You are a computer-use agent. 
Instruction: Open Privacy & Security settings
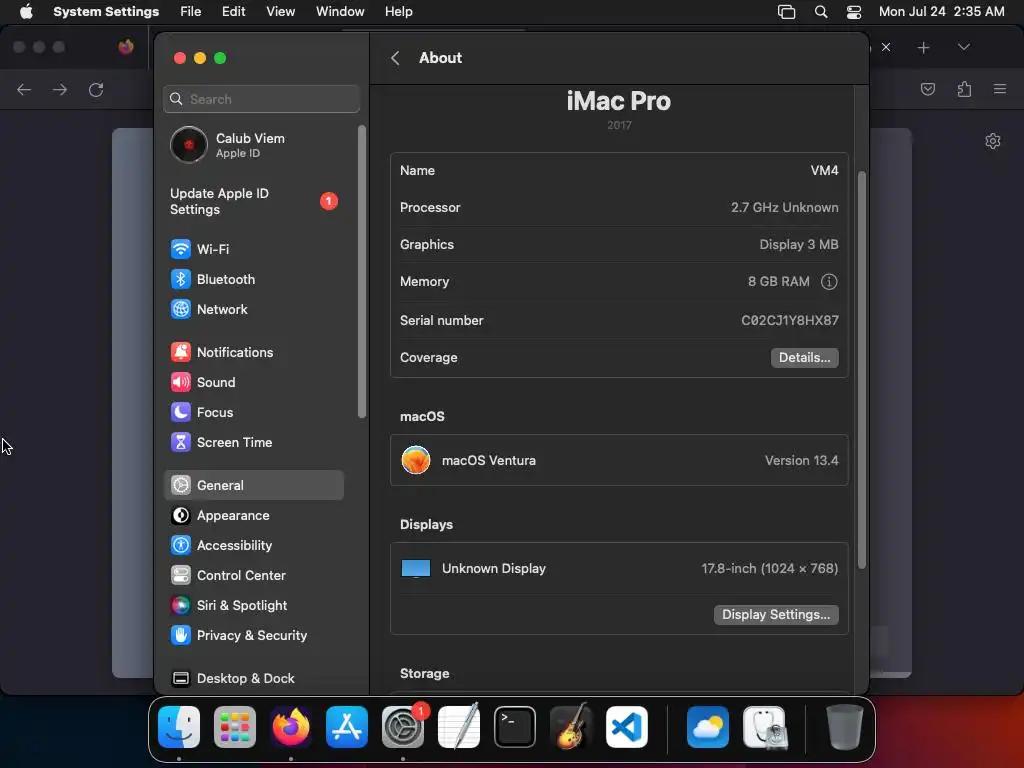click(x=253, y=635)
